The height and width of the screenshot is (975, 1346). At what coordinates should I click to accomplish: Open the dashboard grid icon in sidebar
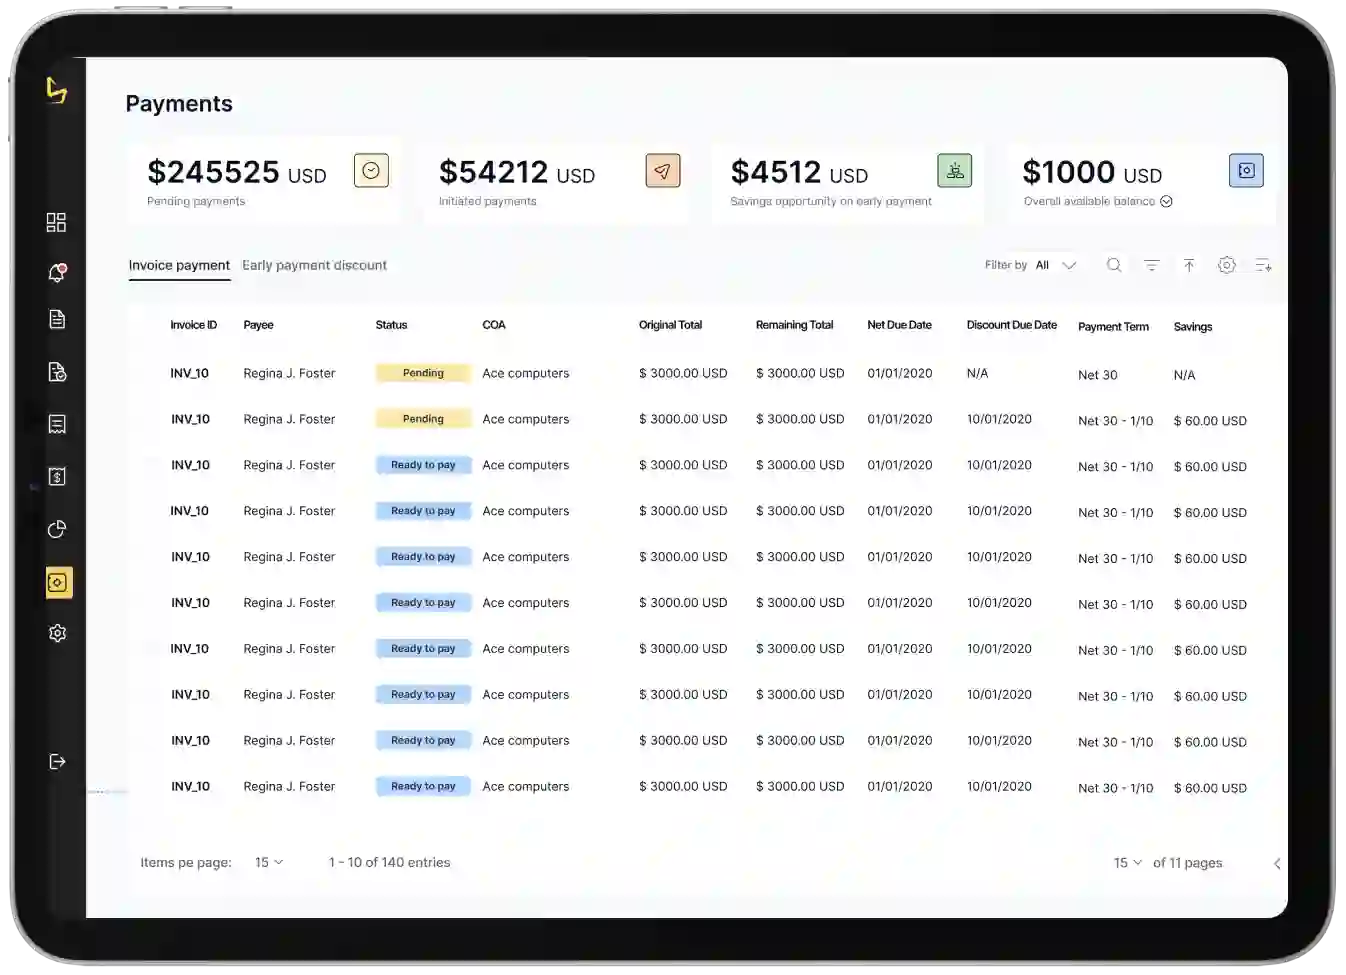[x=56, y=222]
